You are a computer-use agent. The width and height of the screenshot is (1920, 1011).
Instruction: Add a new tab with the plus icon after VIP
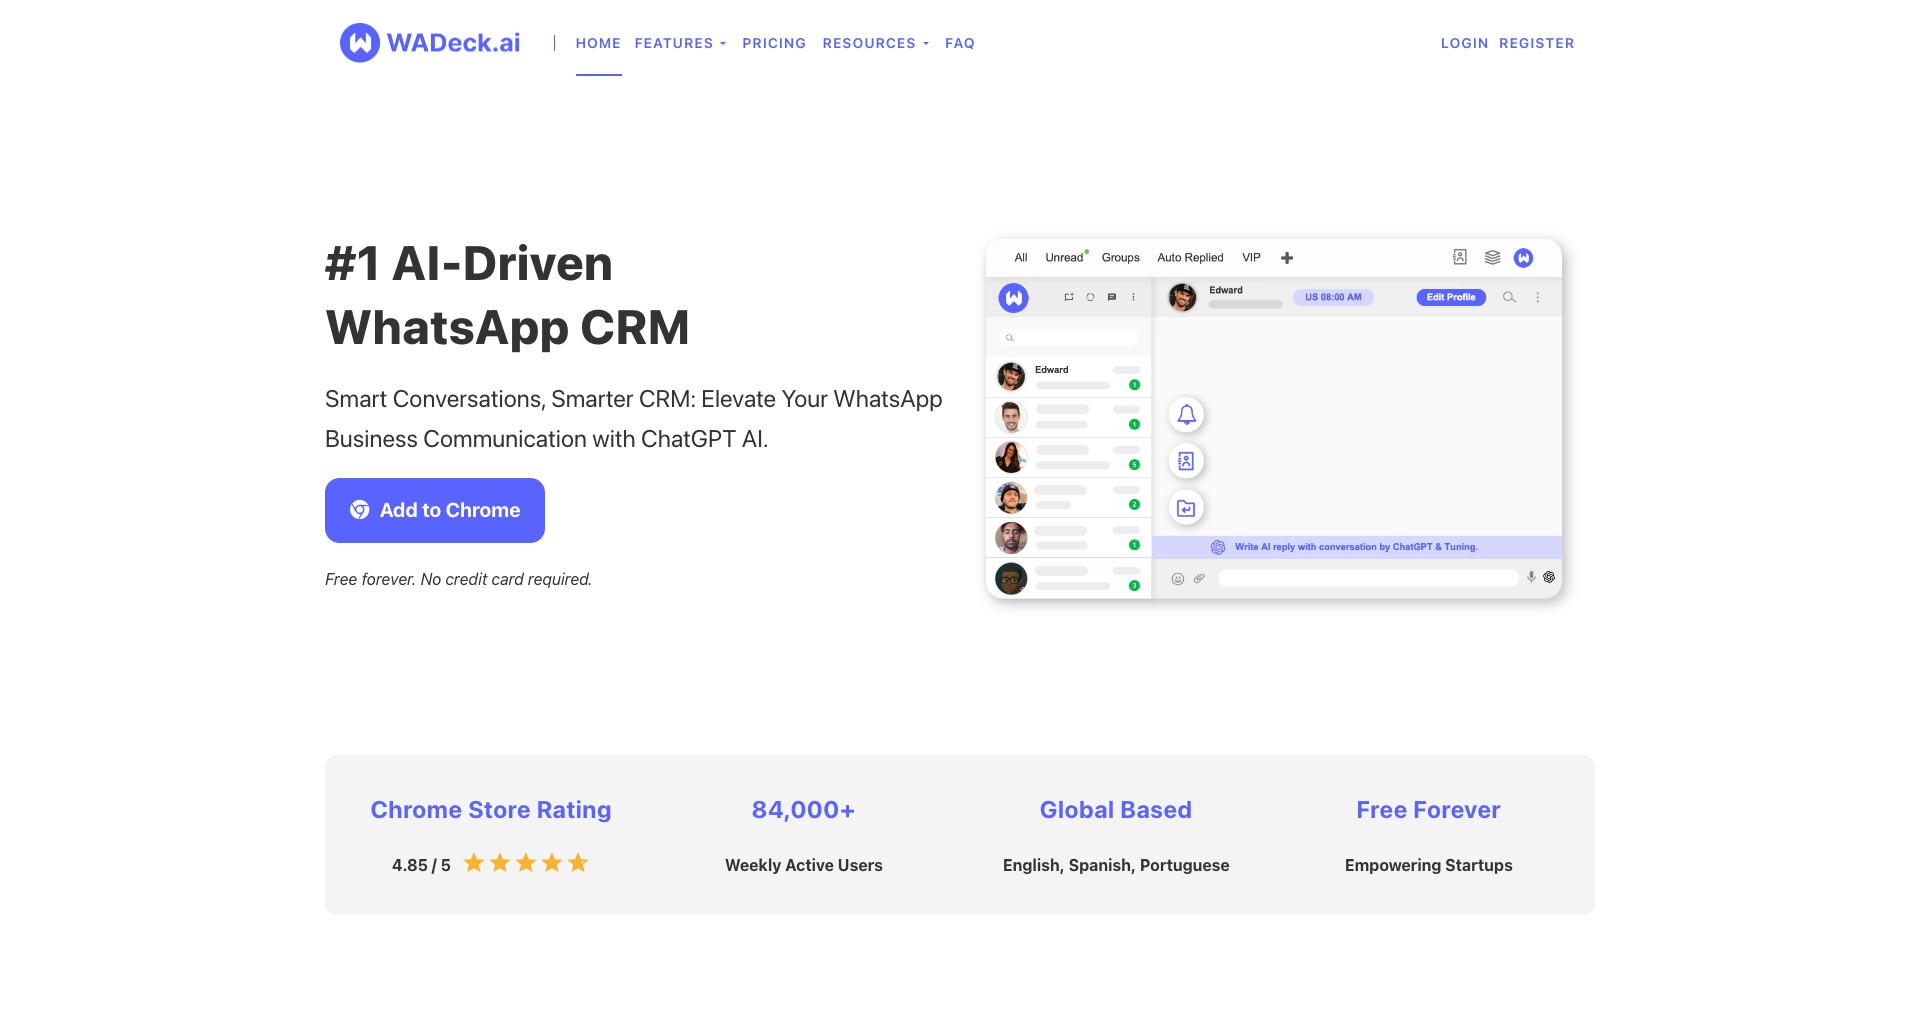point(1287,258)
